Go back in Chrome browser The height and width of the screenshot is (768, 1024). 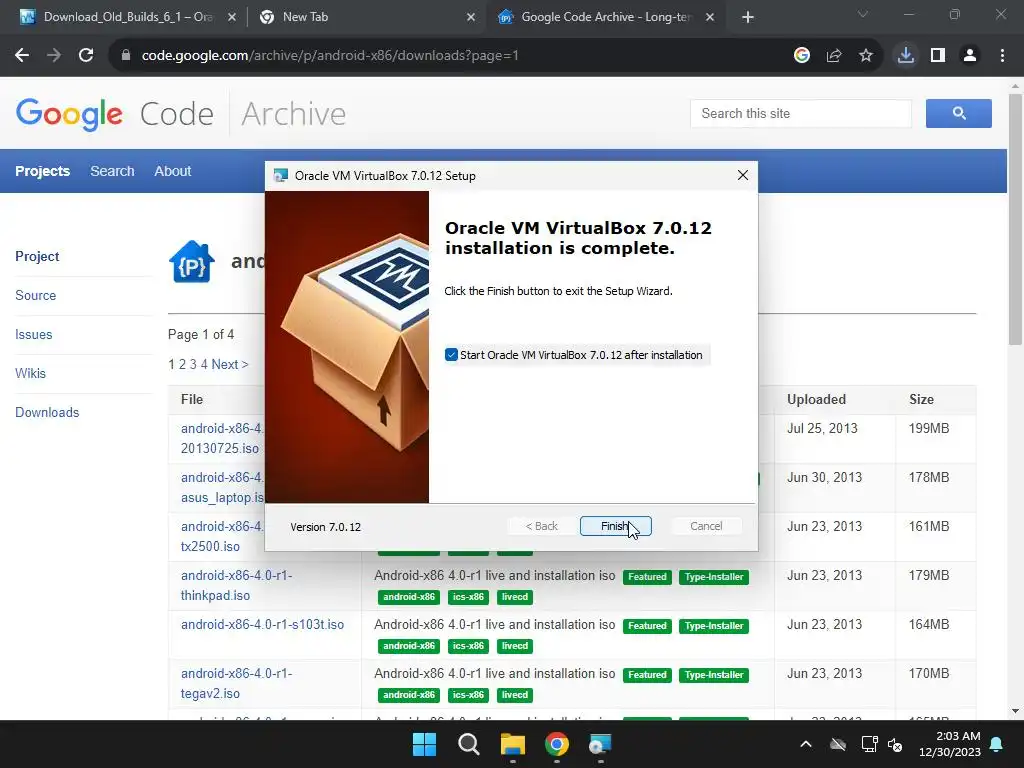22,56
